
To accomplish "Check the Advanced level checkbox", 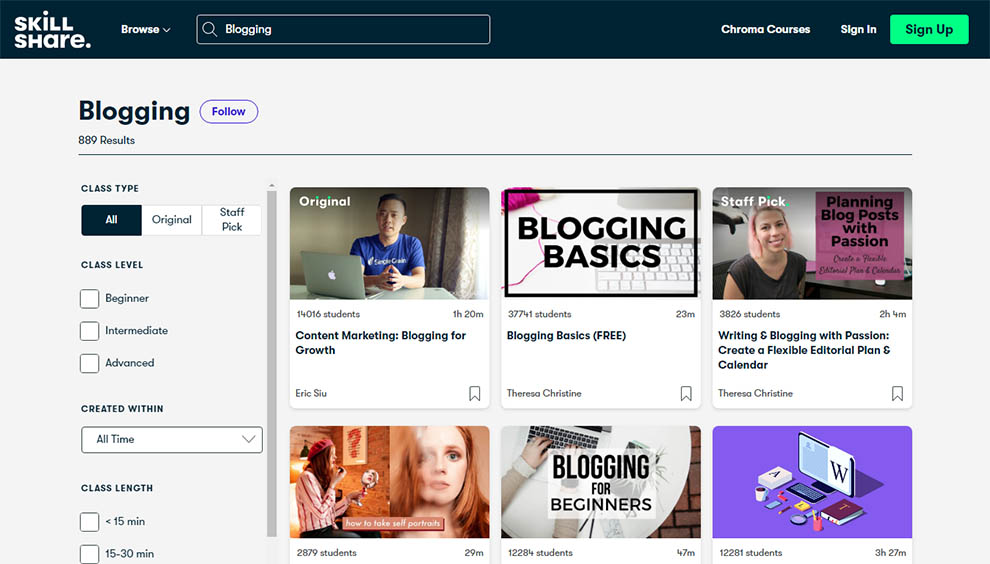I will [90, 363].
